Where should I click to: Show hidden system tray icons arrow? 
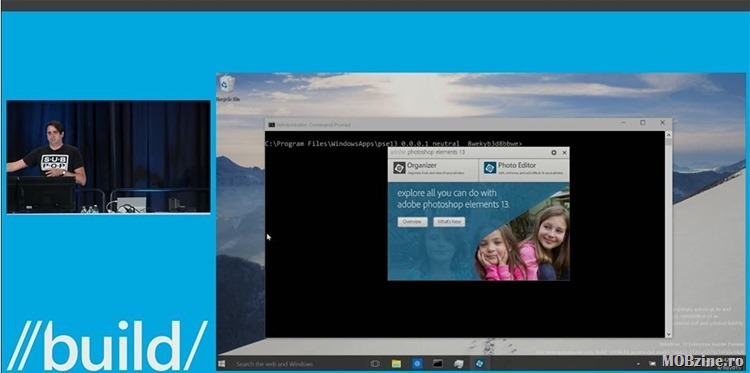tap(639, 364)
